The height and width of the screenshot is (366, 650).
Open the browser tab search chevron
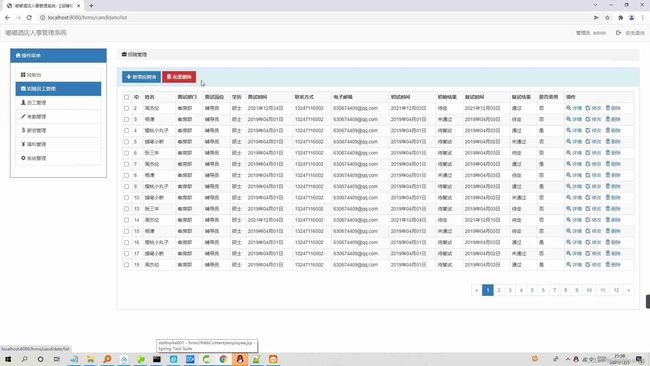pyautogui.click(x=595, y=5)
